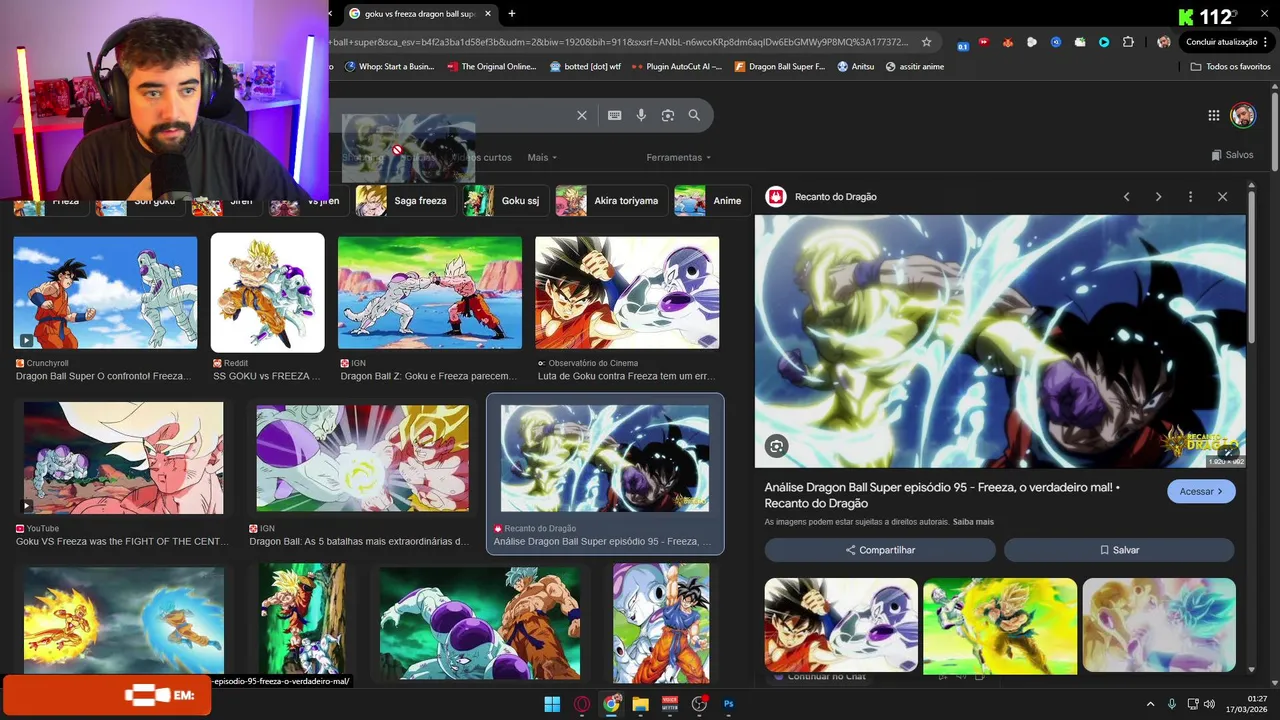1280x720 pixels.
Task: Open the Windows Start menu
Action: (552, 704)
